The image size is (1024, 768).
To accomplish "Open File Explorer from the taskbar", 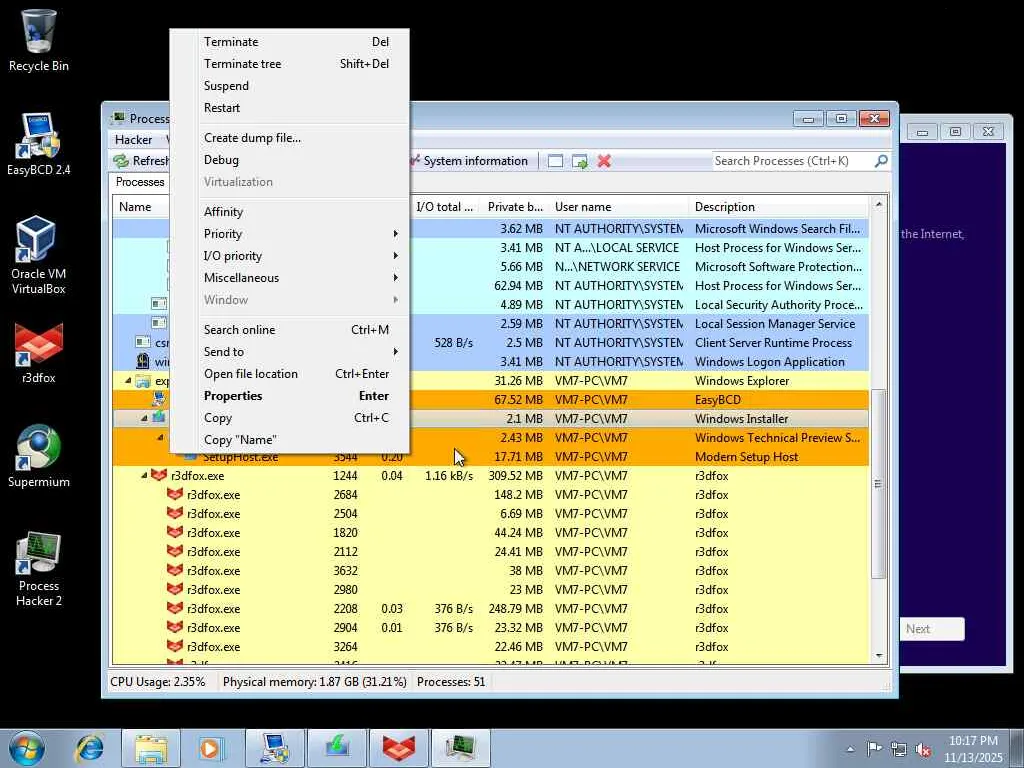I will [x=151, y=748].
